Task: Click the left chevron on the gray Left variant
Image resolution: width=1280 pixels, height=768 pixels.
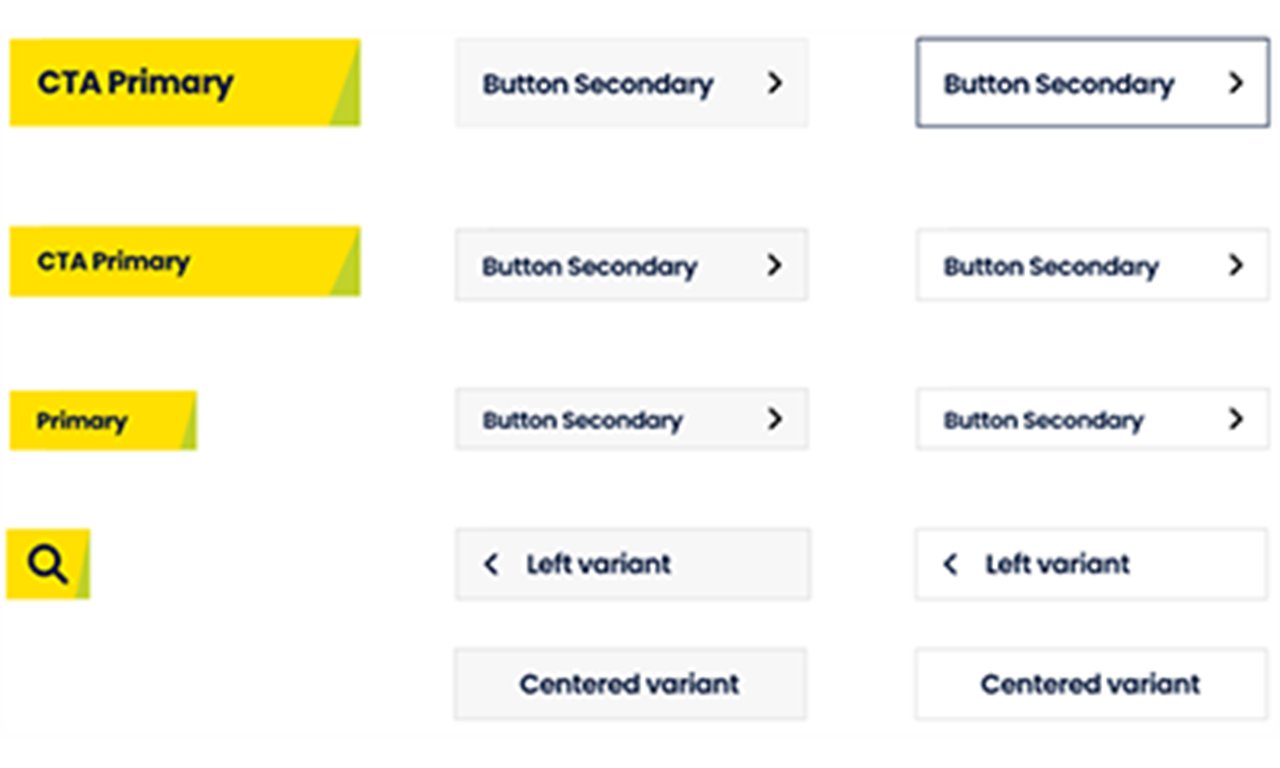Action: point(491,565)
